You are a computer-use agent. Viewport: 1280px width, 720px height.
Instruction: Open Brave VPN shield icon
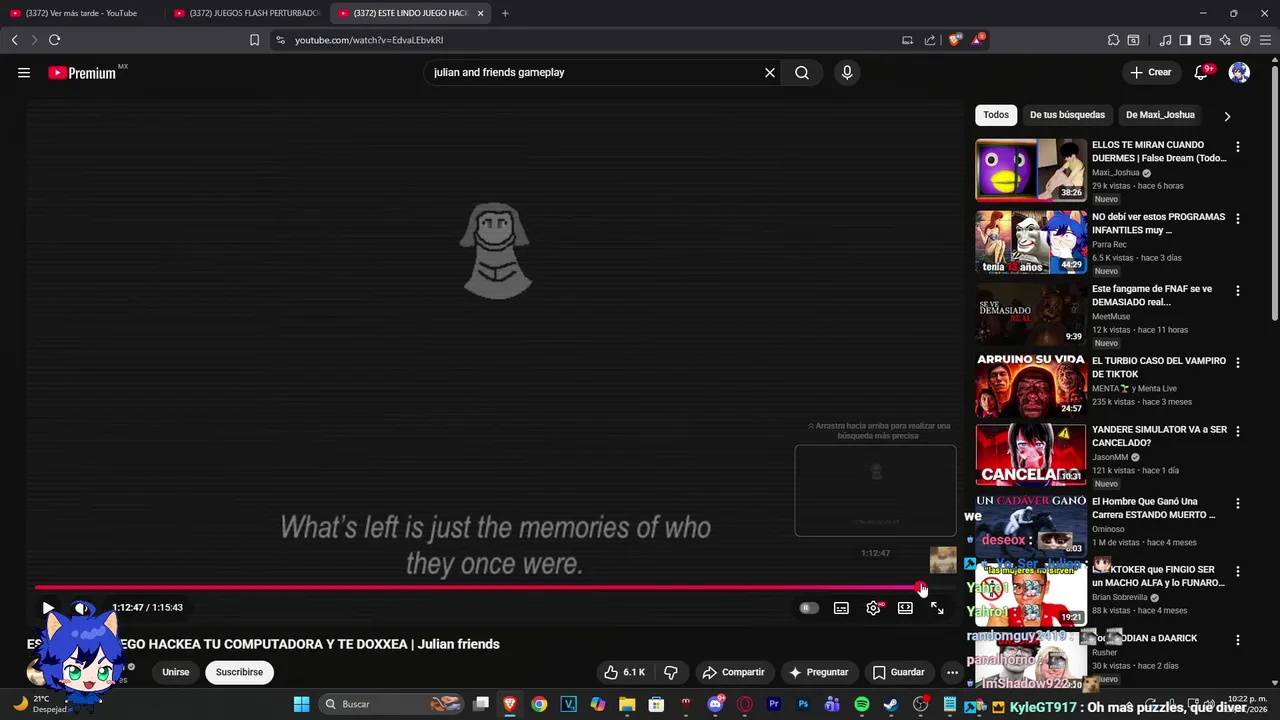pos(1245,40)
